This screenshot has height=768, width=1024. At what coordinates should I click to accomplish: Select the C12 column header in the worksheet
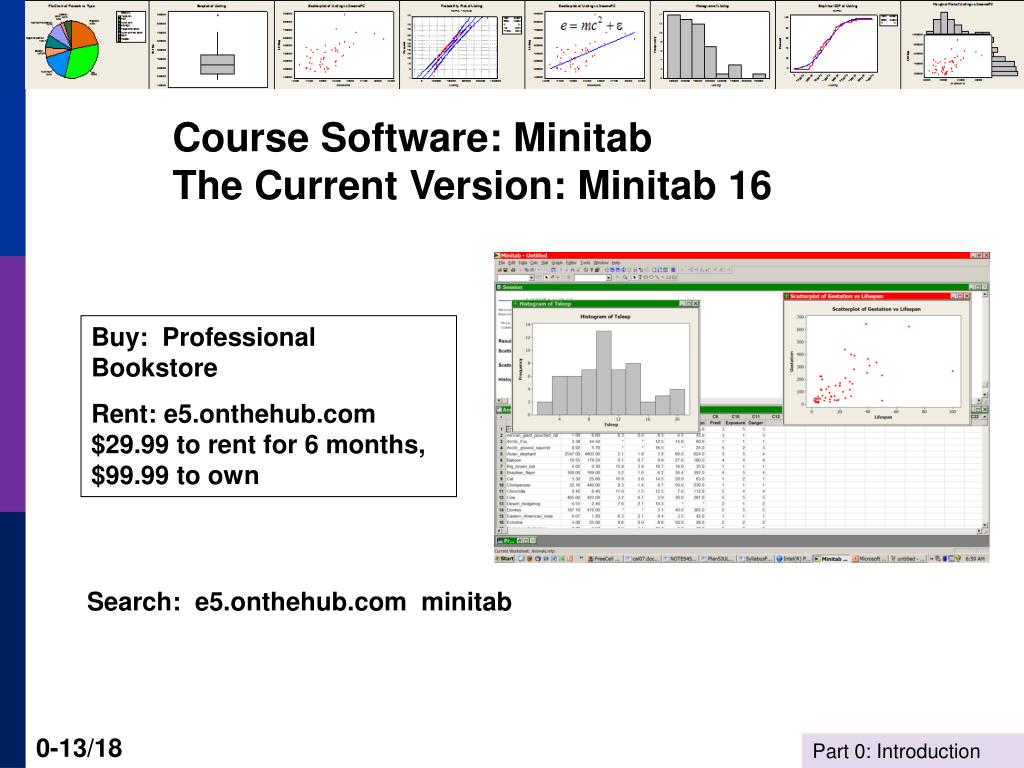pos(775,417)
